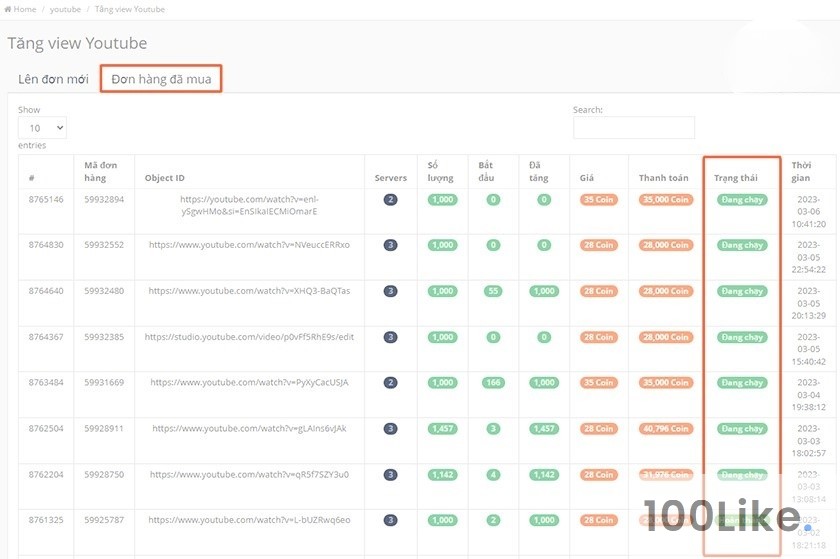Click the timestamp 2023-03-05 22:54:22
Viewport: 840px width, 559px height.
[808, 257]
